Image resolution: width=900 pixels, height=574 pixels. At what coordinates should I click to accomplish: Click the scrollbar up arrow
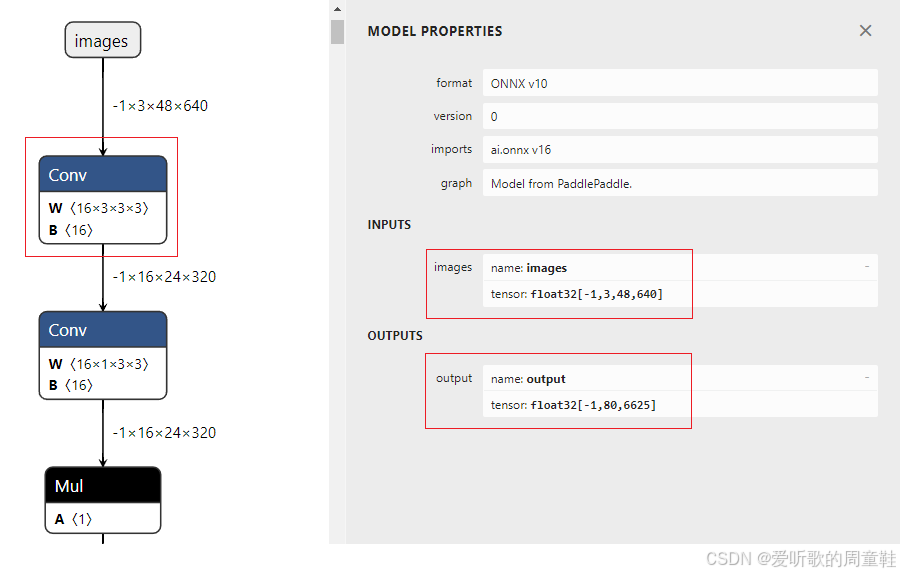[338, 9]
